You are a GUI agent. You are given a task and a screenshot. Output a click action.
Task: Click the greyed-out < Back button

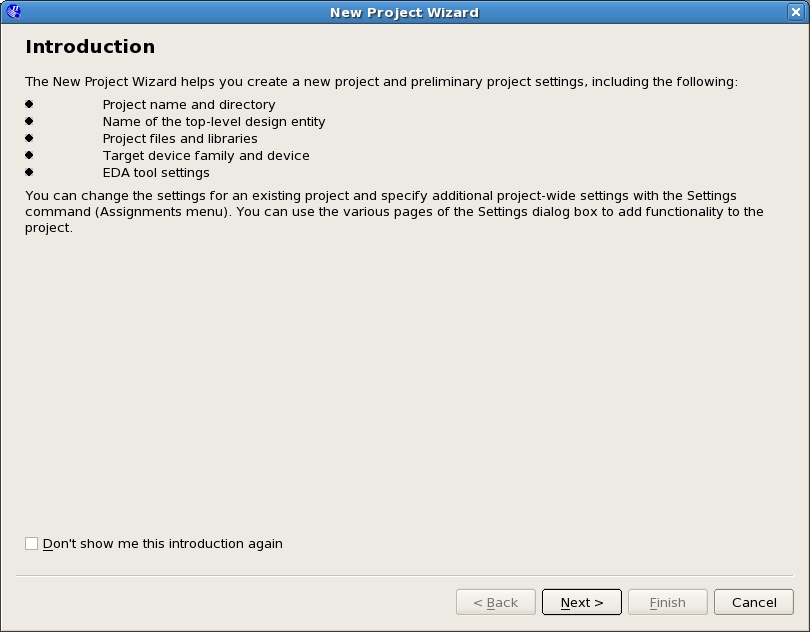[x=496, y=602]
